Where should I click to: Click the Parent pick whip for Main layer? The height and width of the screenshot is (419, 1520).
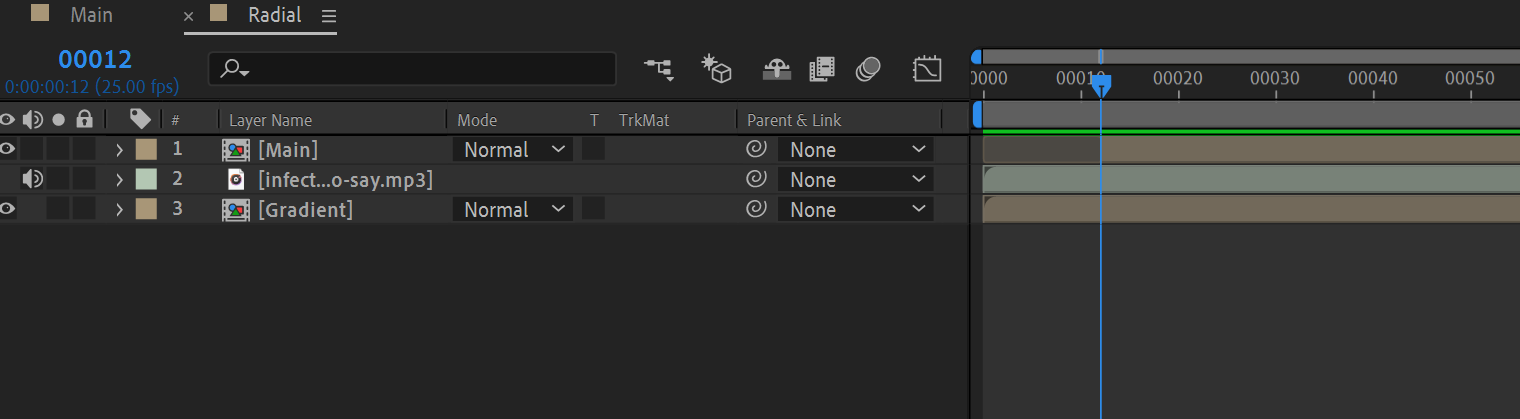tap(757, 150)
